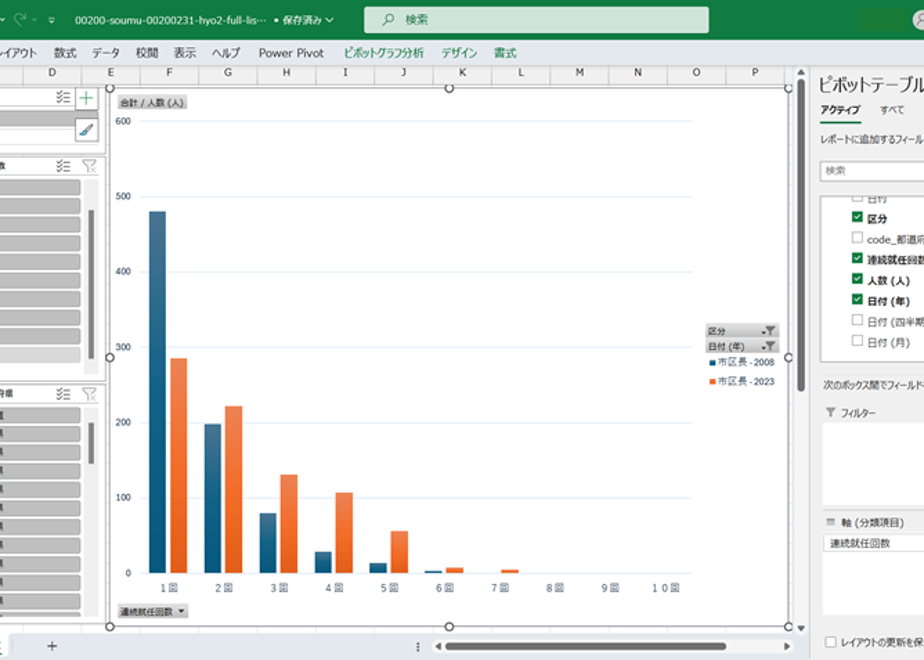Image resolution: width=924 pixels, height=660 pixels.
Task: Click the sheet tab bar options dots
Action: [x=418, y=646]
